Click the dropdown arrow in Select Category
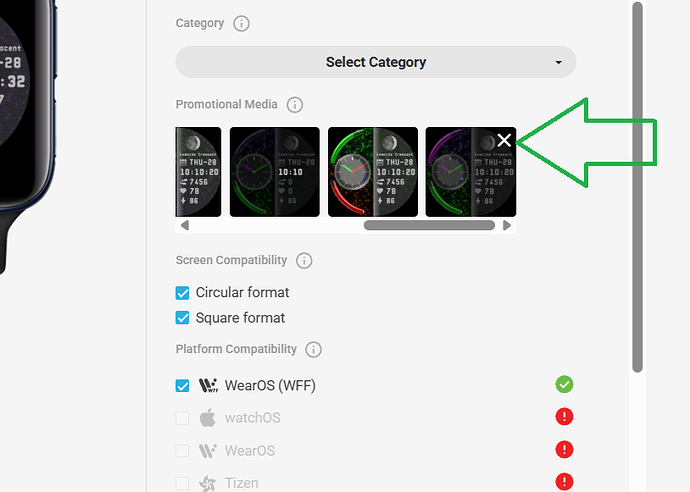The image size is (690, 492). coord(558,62)
